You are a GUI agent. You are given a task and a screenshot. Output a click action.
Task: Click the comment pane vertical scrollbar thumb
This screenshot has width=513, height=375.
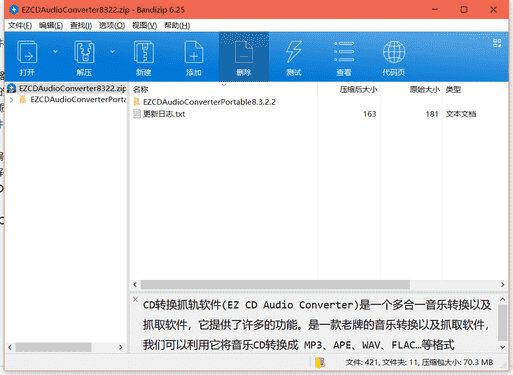[x=503, y=322]
